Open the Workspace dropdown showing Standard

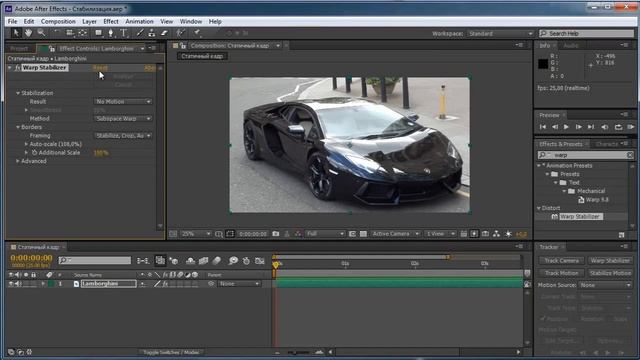(x=500, y=34)
